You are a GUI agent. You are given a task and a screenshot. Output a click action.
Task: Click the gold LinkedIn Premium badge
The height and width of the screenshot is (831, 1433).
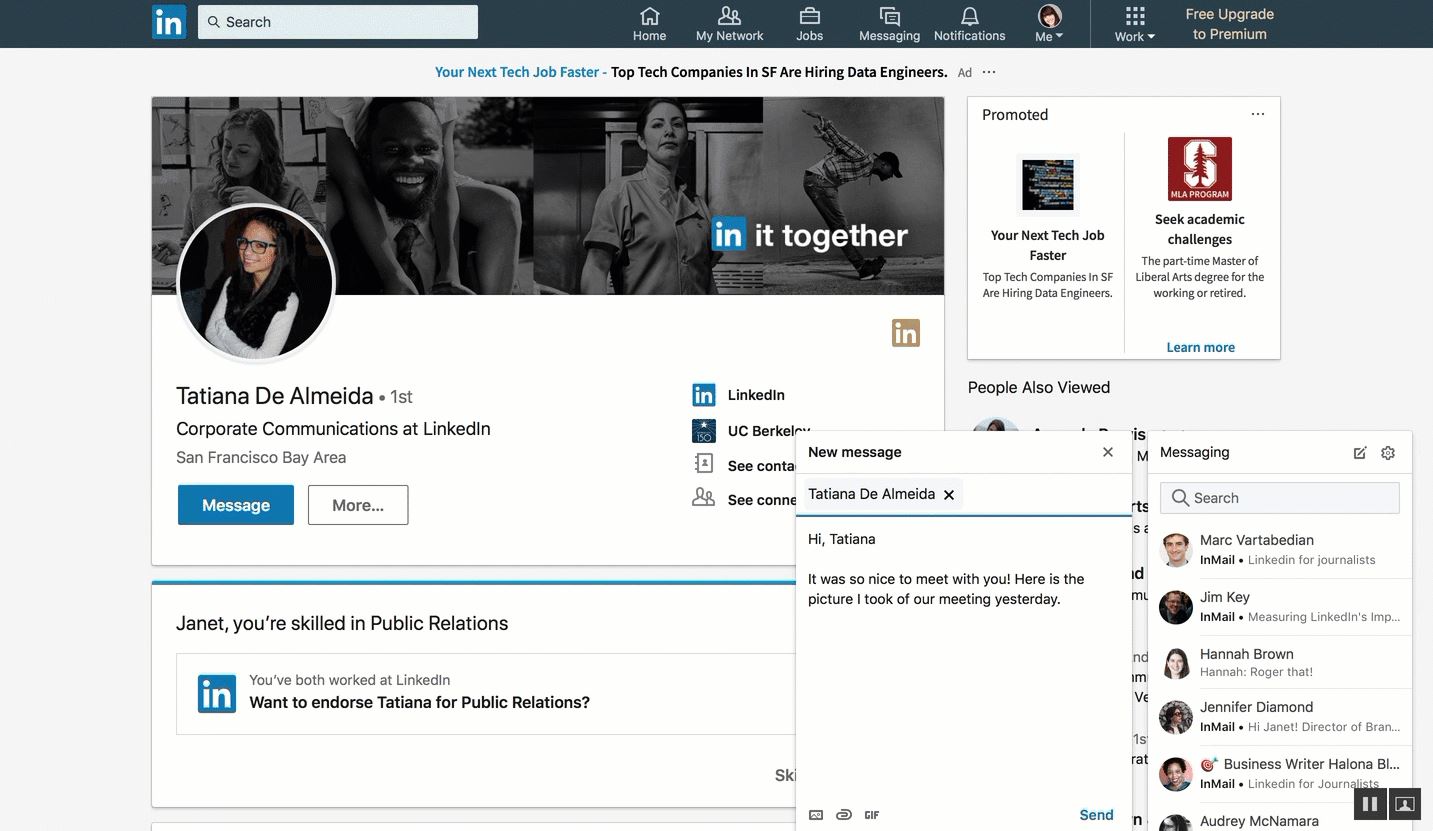[906, 333]
